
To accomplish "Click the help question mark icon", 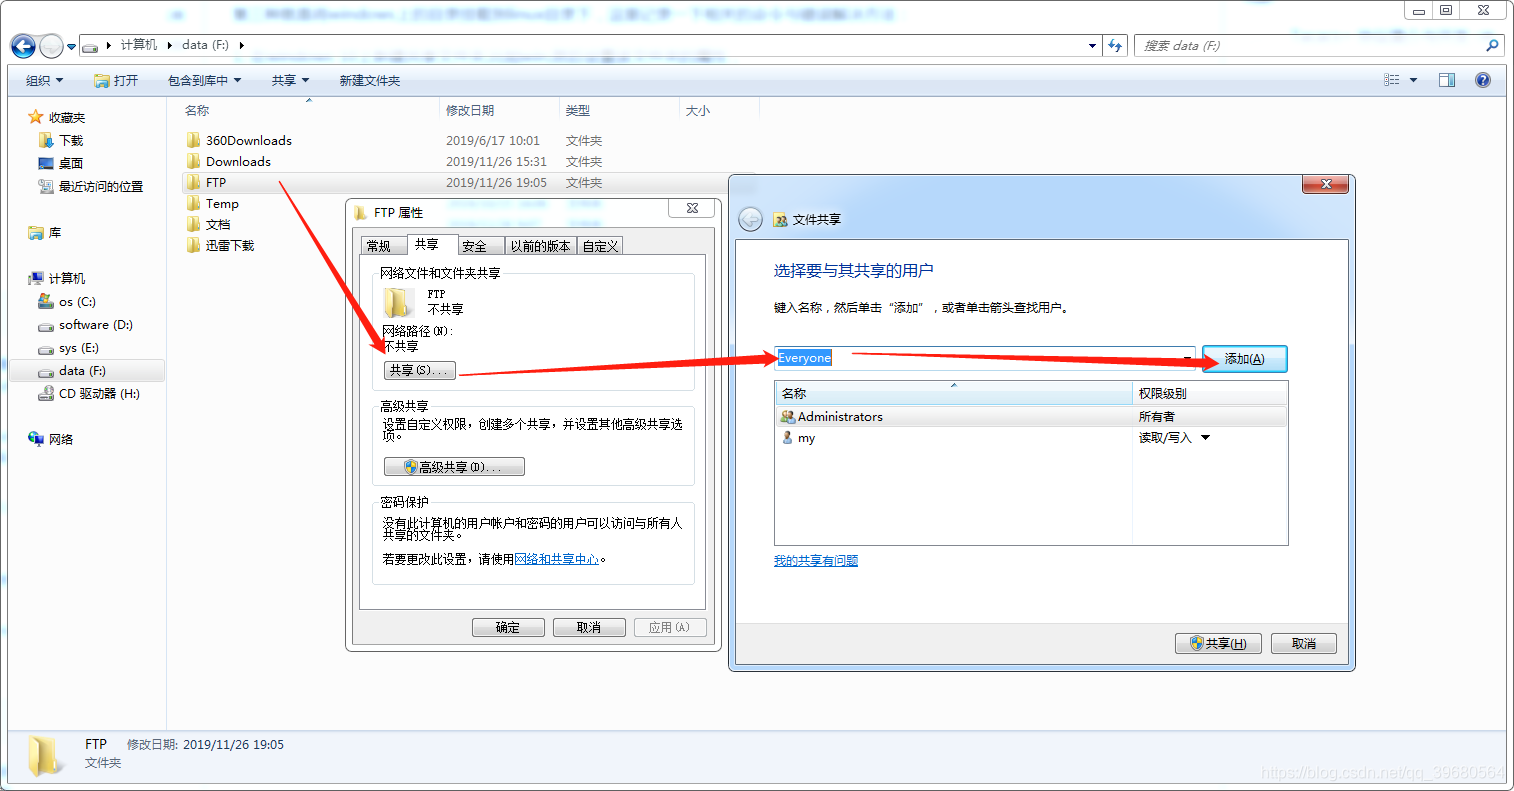I will click(x=1483, y=80).
